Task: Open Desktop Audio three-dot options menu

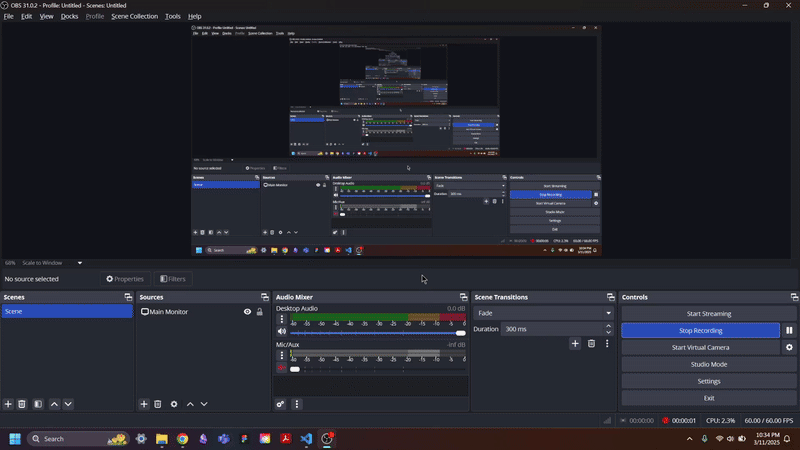Action: coord(282,320)
